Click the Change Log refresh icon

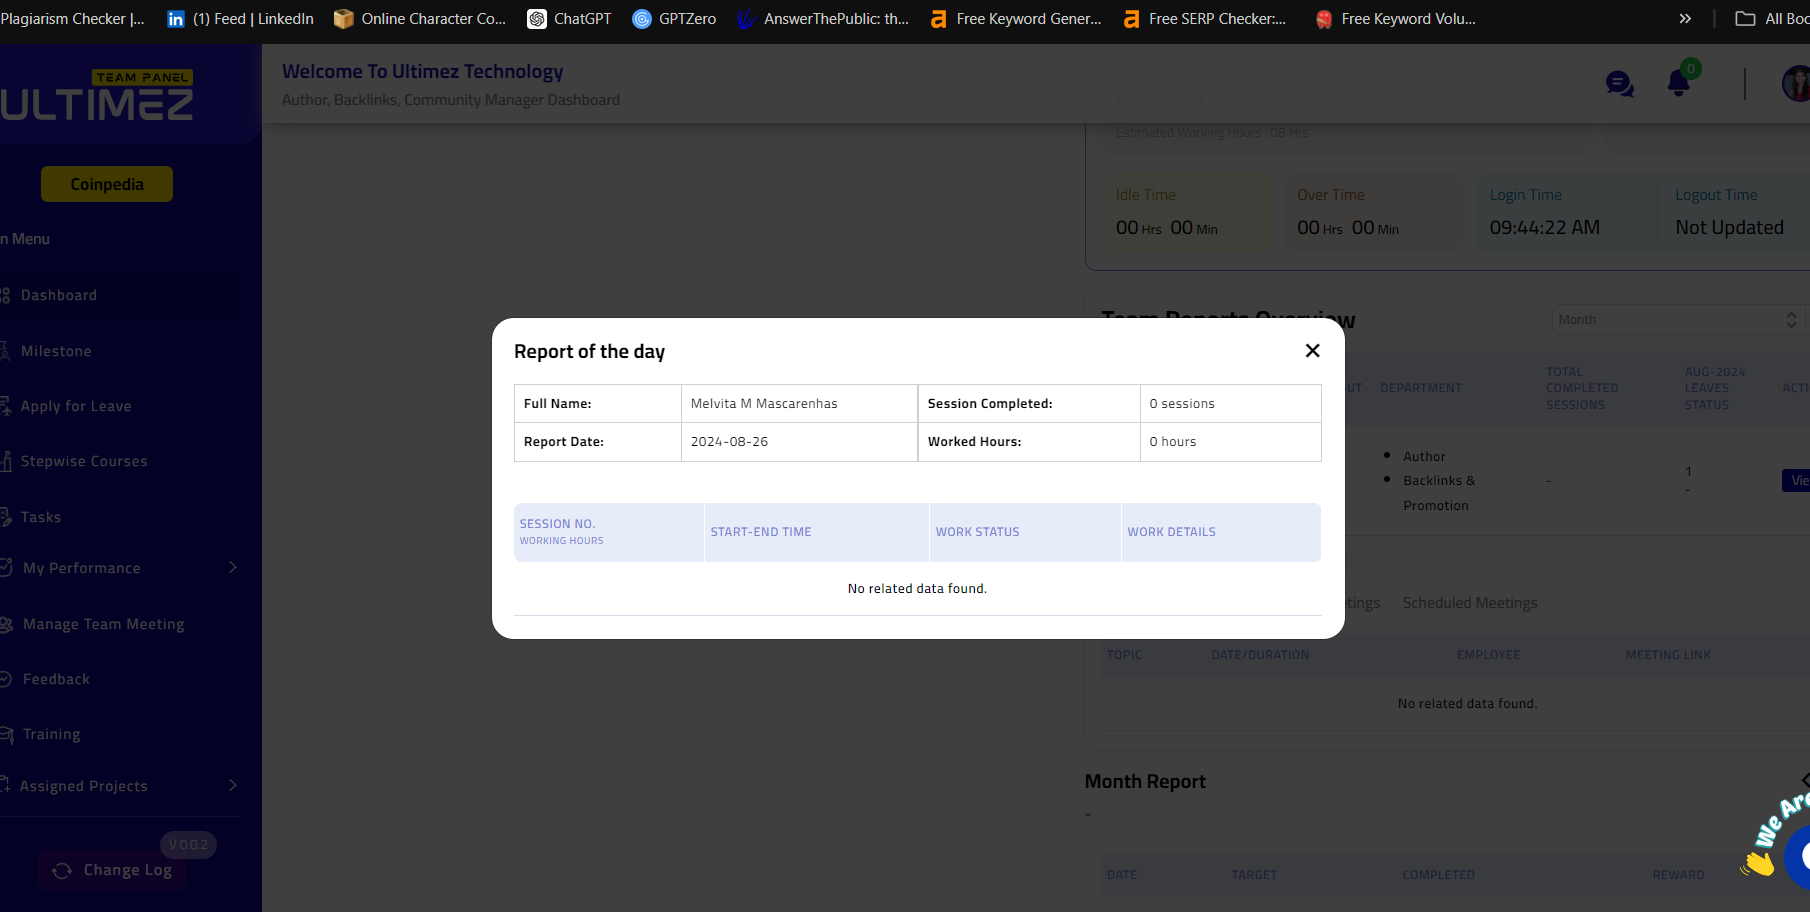point(62,871)
